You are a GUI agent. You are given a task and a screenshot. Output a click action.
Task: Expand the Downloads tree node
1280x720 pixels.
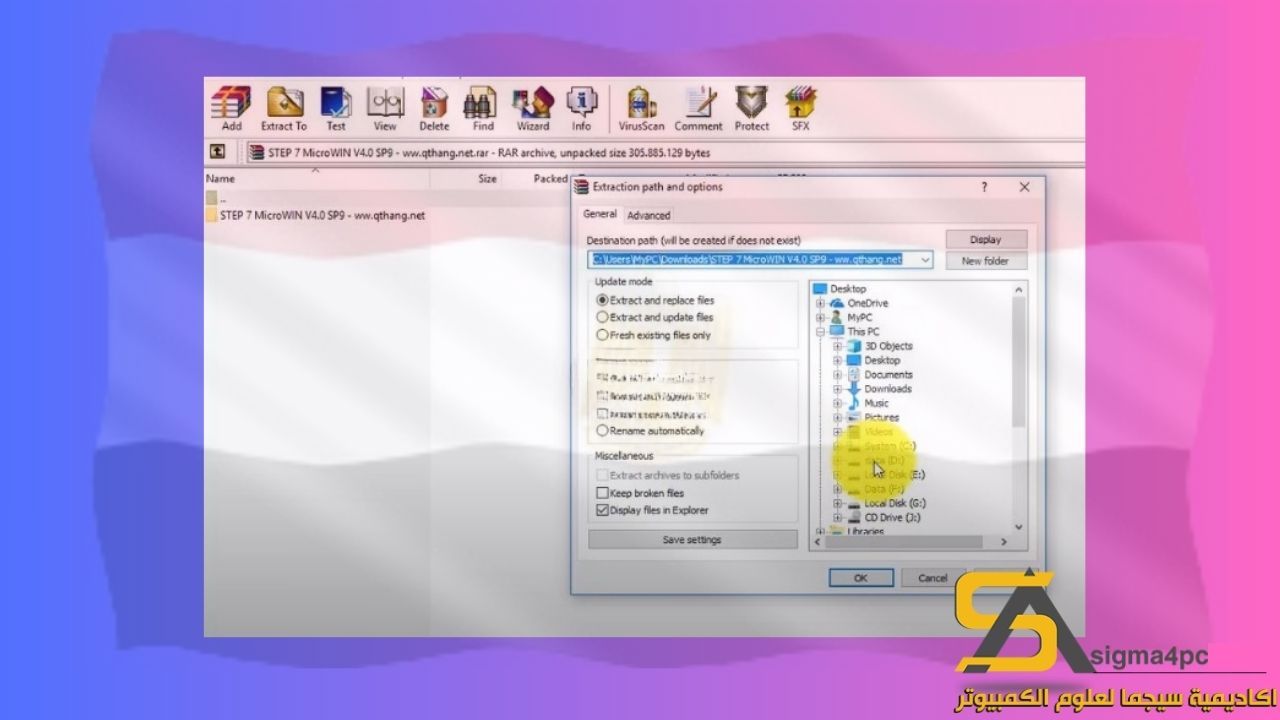pos(838,389)
